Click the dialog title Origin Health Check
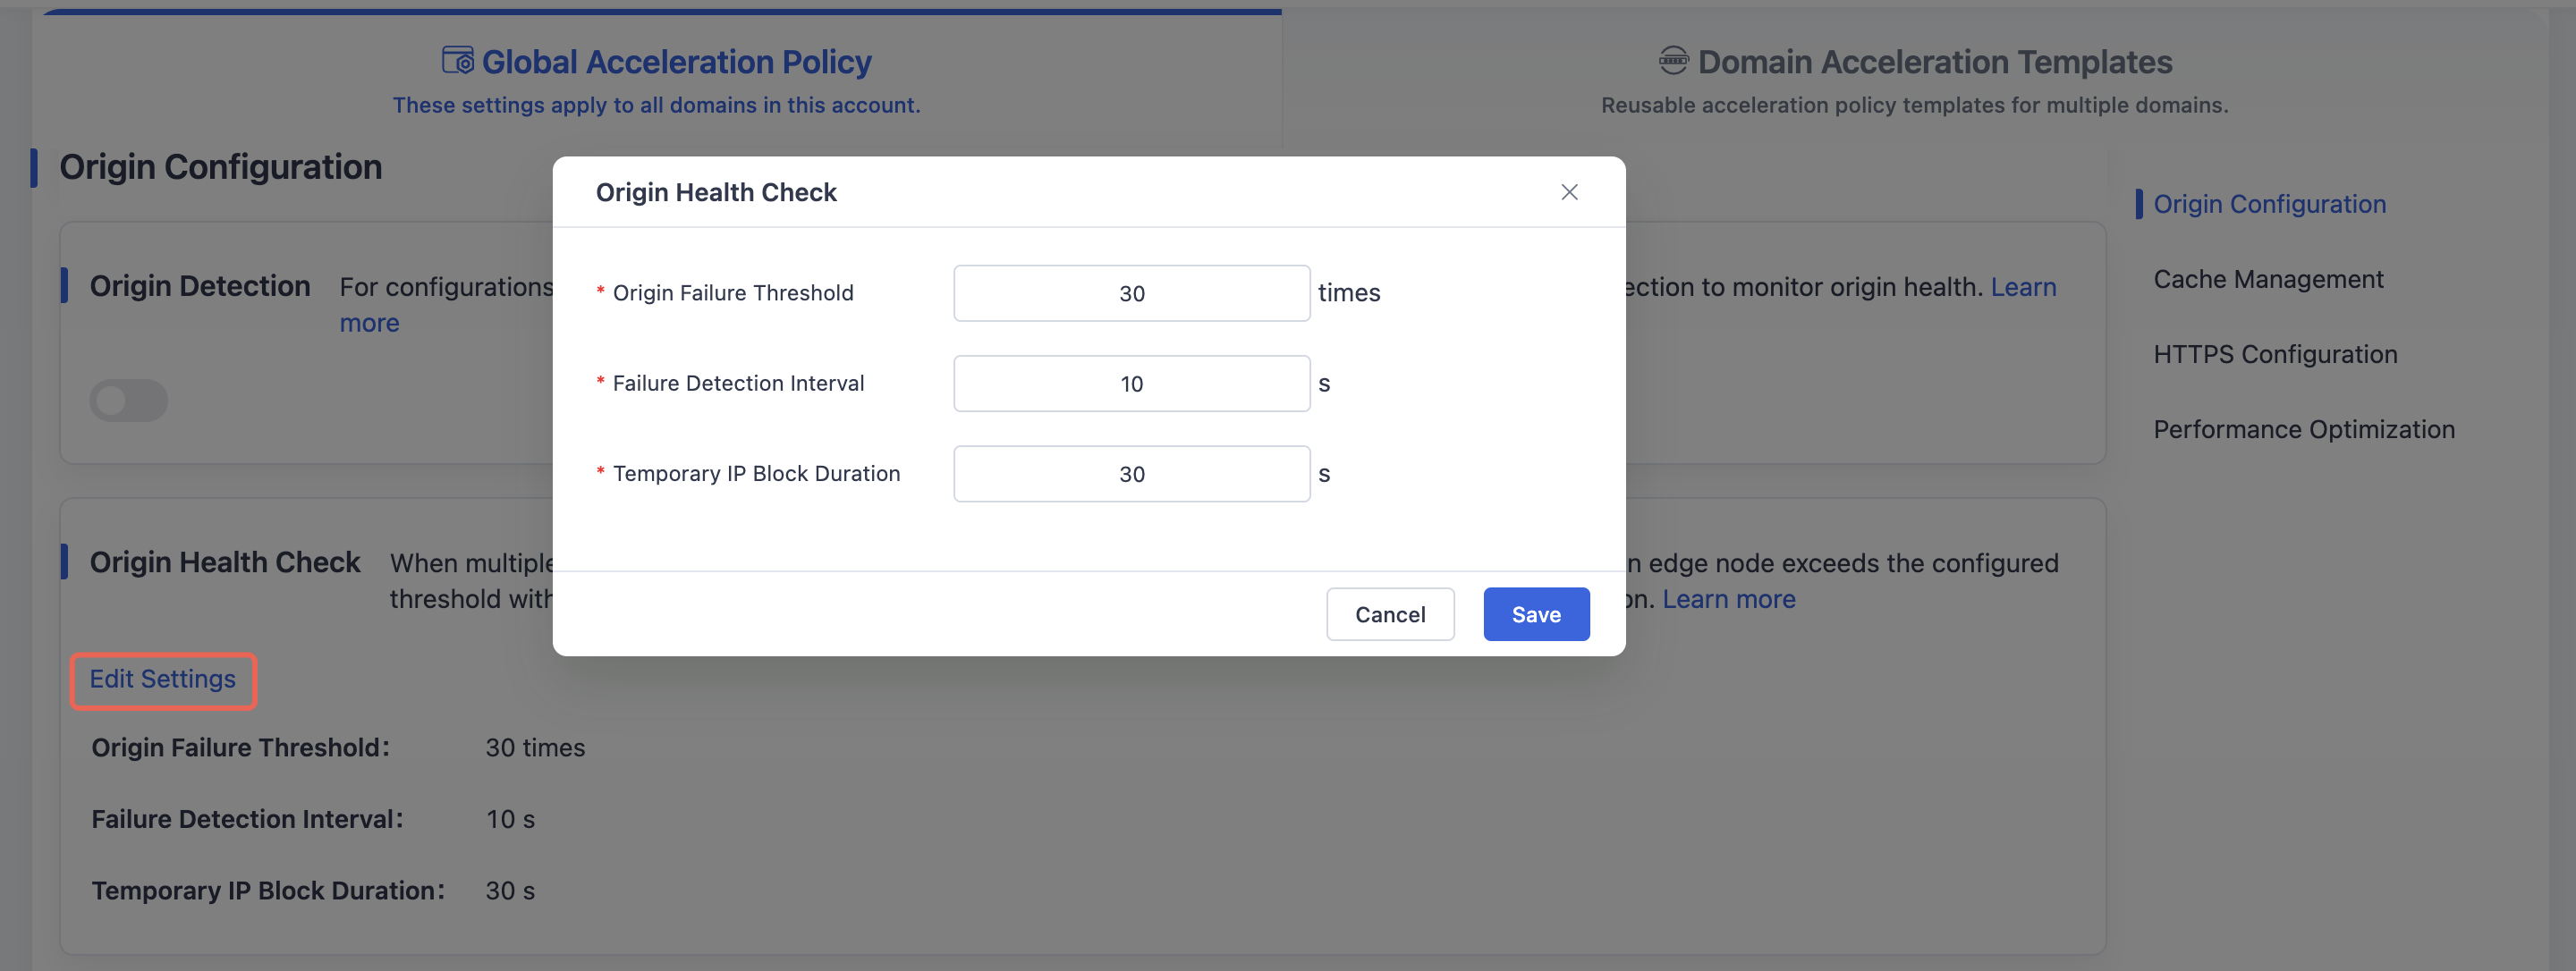This screenshot has height=971, width=2576. [x=716, y=192]
